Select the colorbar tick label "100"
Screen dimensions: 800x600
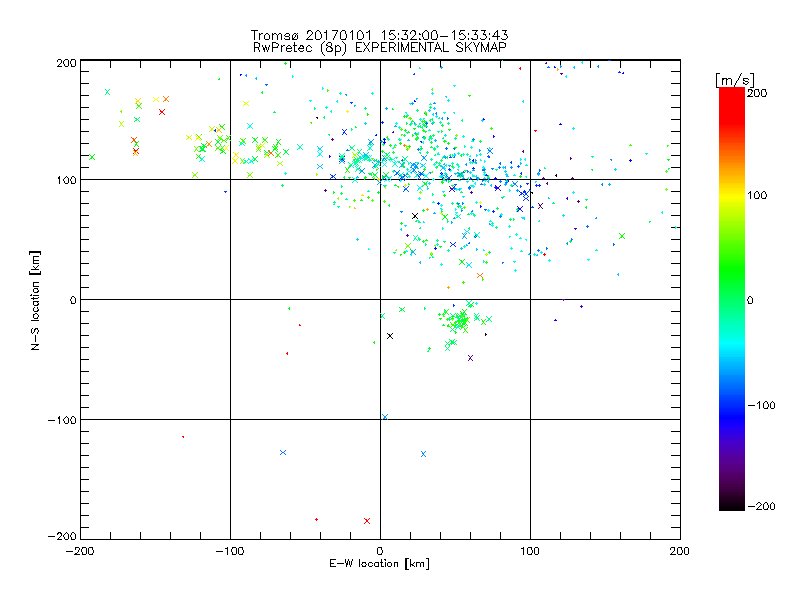pyautogui.click(x=757, y=195)
